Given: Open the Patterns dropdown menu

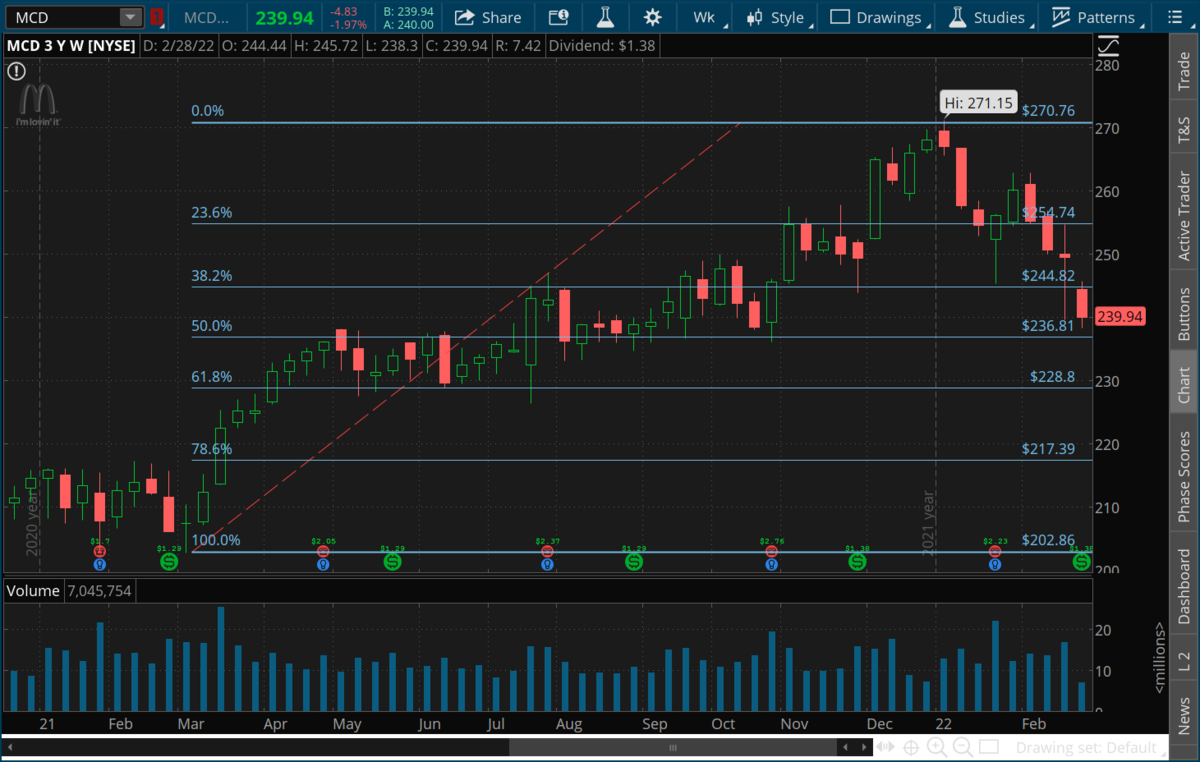Looking at the screenshot, I should [1097, 17].
